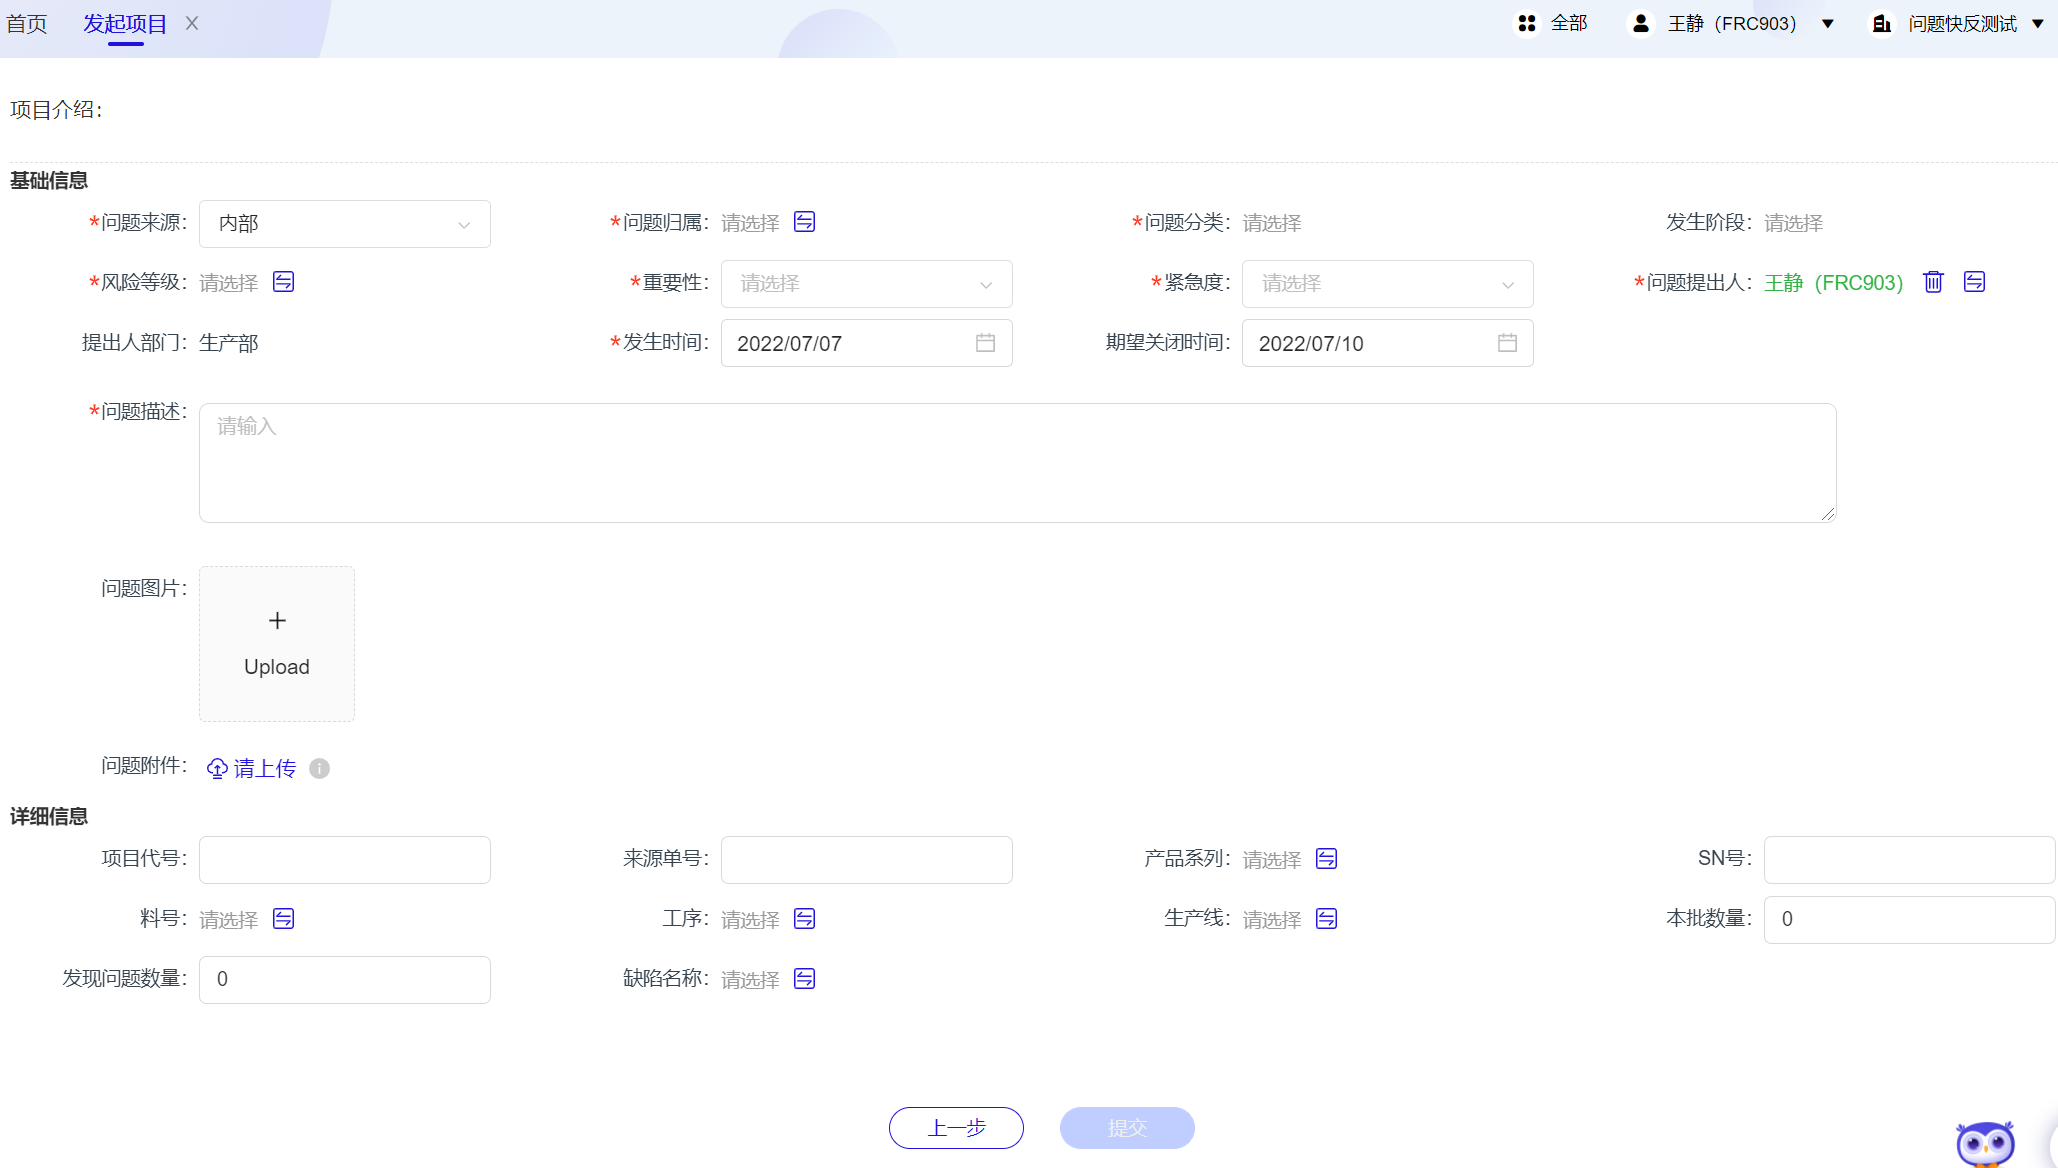2058x1168 pixels.
Task: Click selector icon next to 工序
Action: tap(804, 918)
